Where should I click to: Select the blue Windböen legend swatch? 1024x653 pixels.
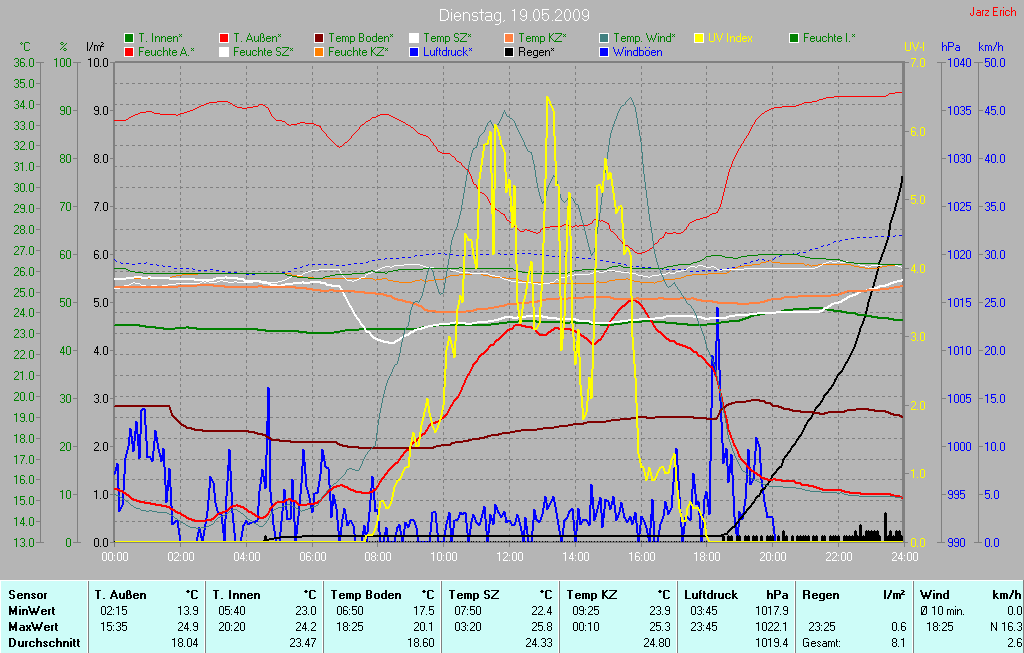[604, 51]
